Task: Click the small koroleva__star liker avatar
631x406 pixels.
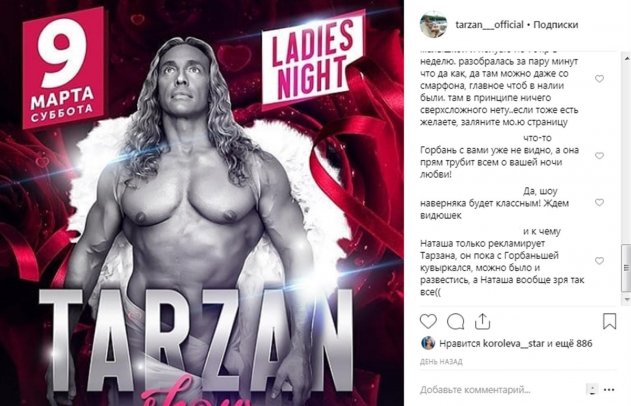Action: coord(427,343)
